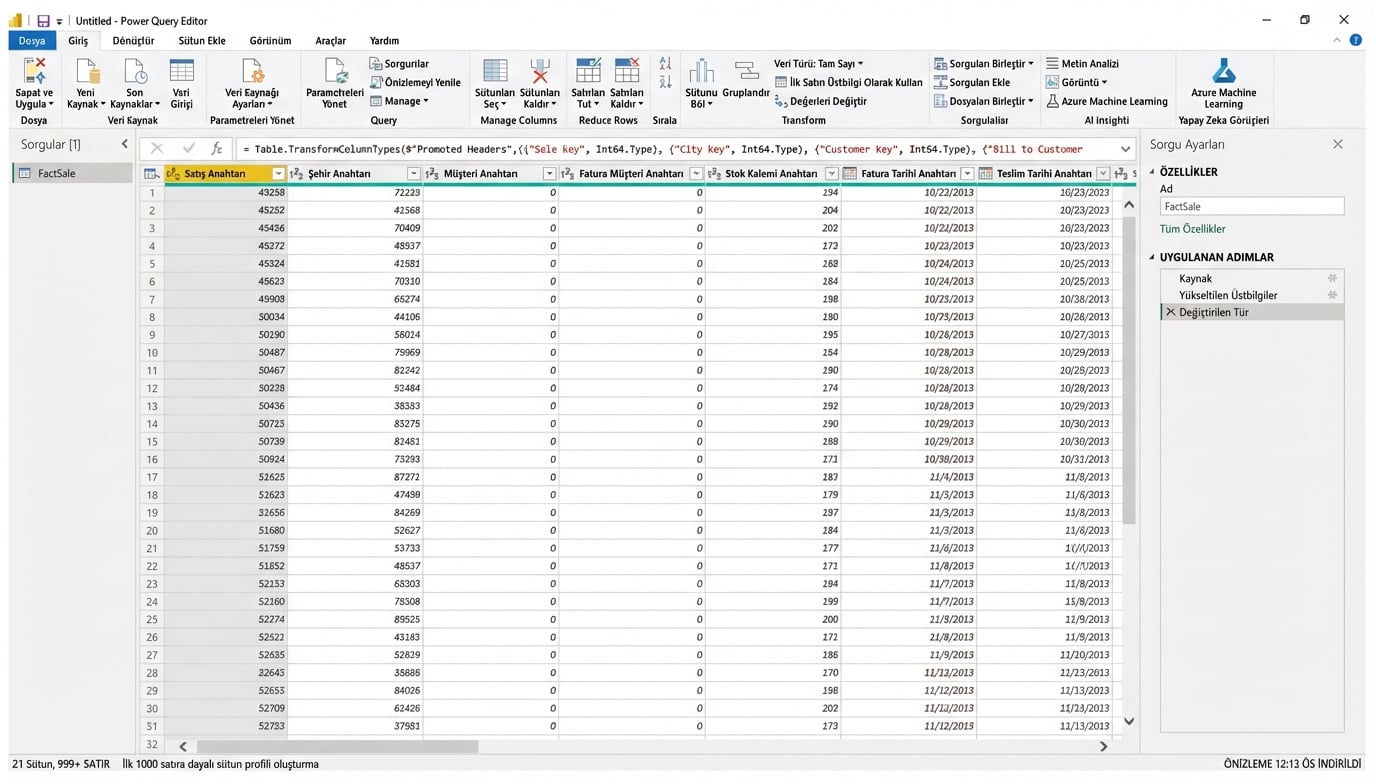Click save icon in title bar
Screen dimensions: 1376x784
43,20
